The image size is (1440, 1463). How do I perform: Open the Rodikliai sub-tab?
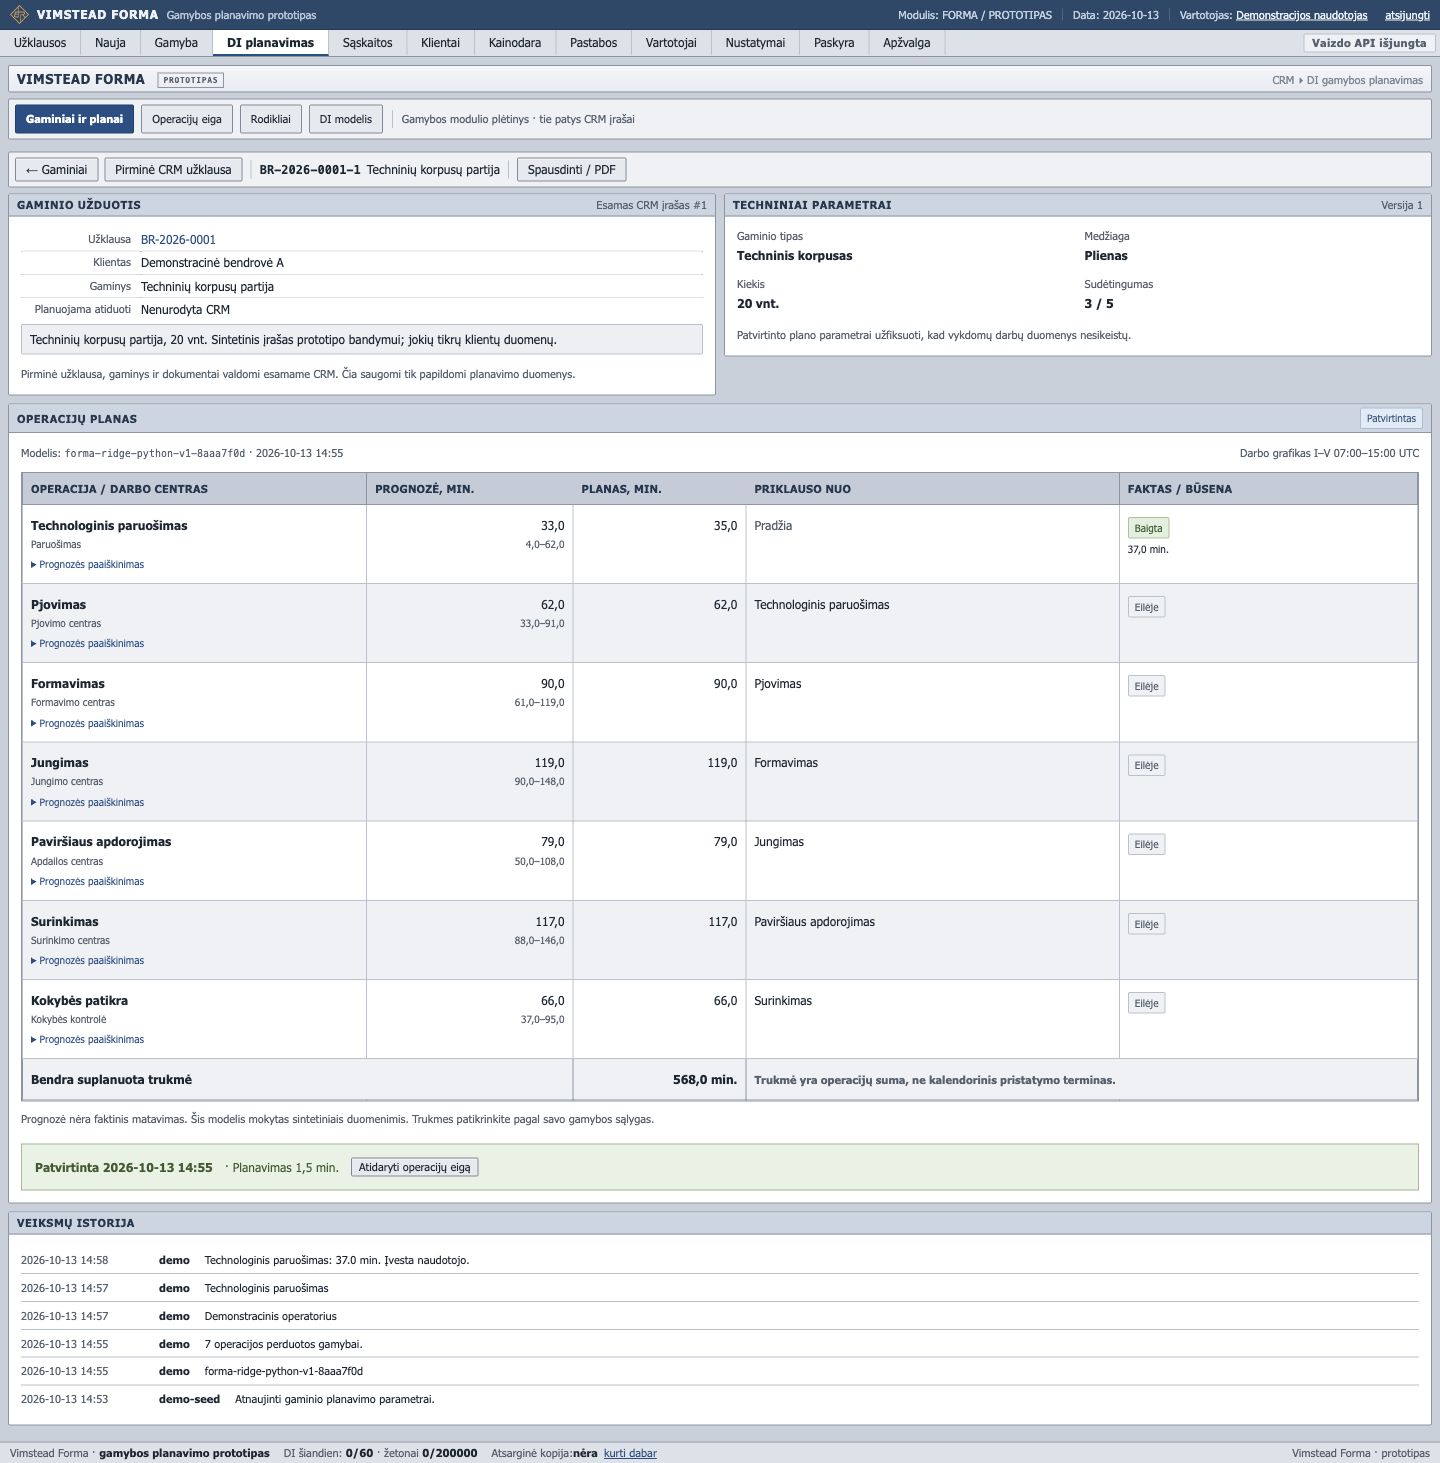(x=270, y=119)
